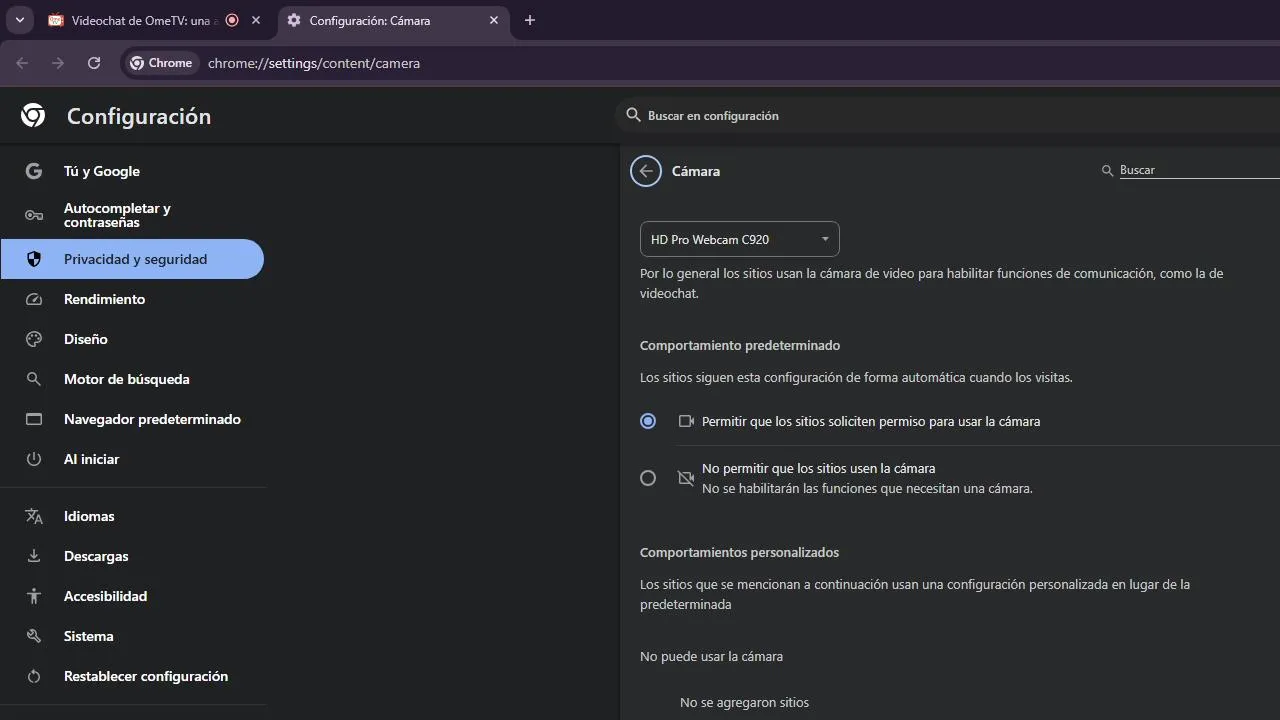Select 'No permitir que los sitios usen' radio
Image resolution: width=1280 pixels, height=720 pixels.
648,478
